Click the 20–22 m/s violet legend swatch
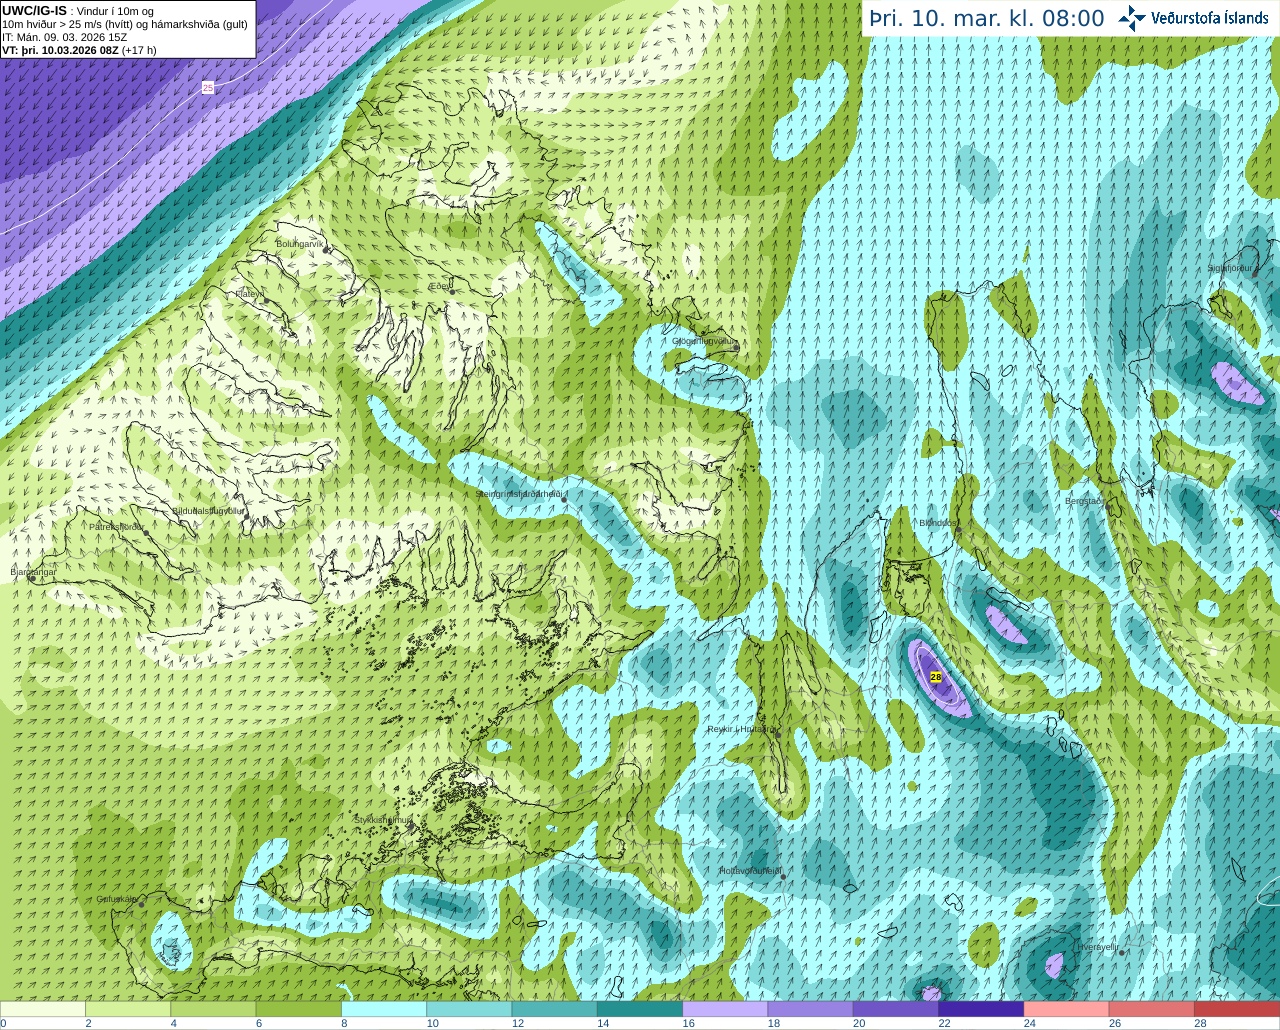 point(896,1009)
